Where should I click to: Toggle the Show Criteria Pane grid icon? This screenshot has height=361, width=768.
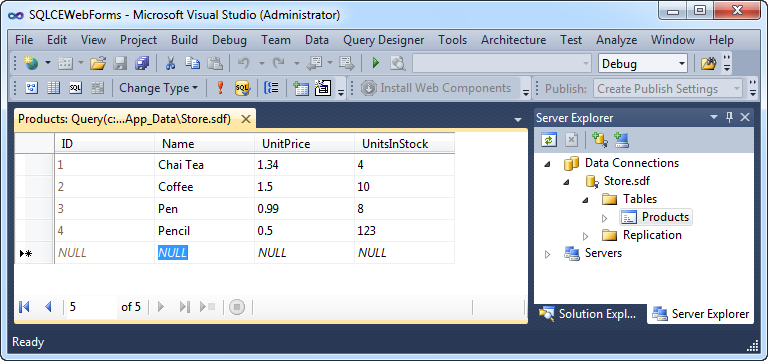[53, 88]
